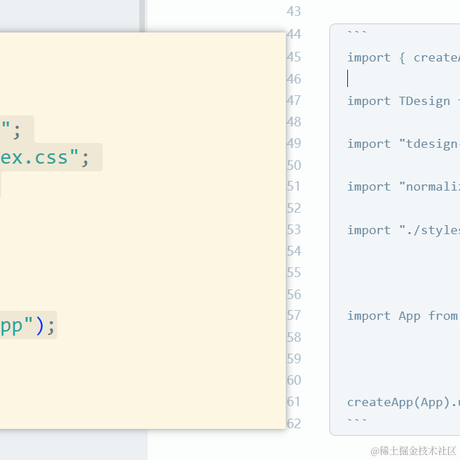
Task: Click the 'createApp(App).' code line
Action: point(403,402)
